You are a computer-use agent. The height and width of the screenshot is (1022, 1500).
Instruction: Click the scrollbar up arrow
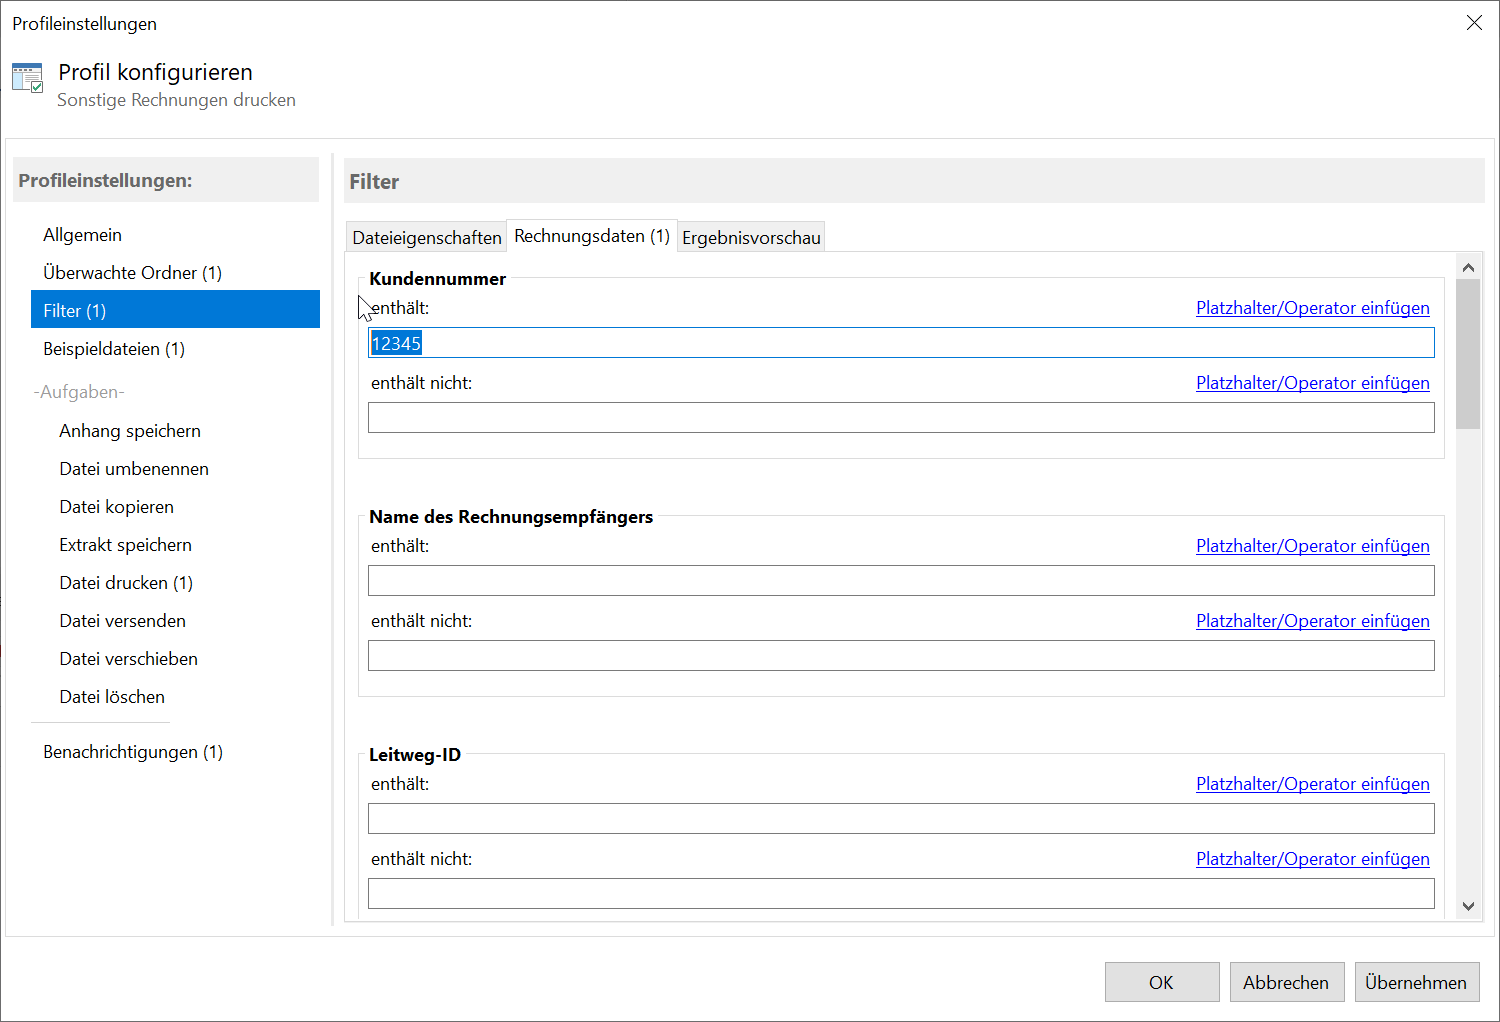[x=1468, y=267]
